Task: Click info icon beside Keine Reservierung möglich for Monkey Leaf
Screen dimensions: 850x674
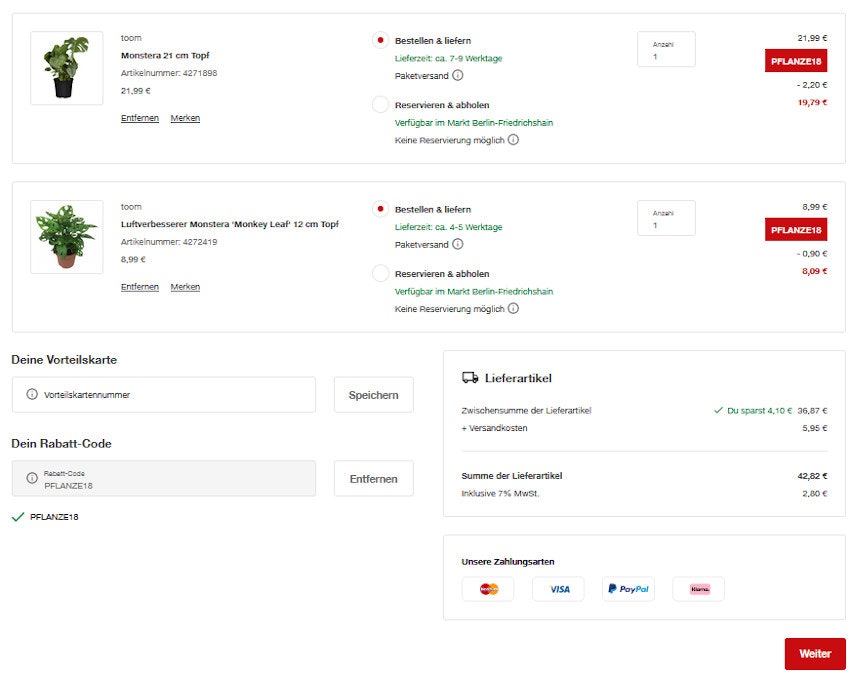Action: pos(513,309)
